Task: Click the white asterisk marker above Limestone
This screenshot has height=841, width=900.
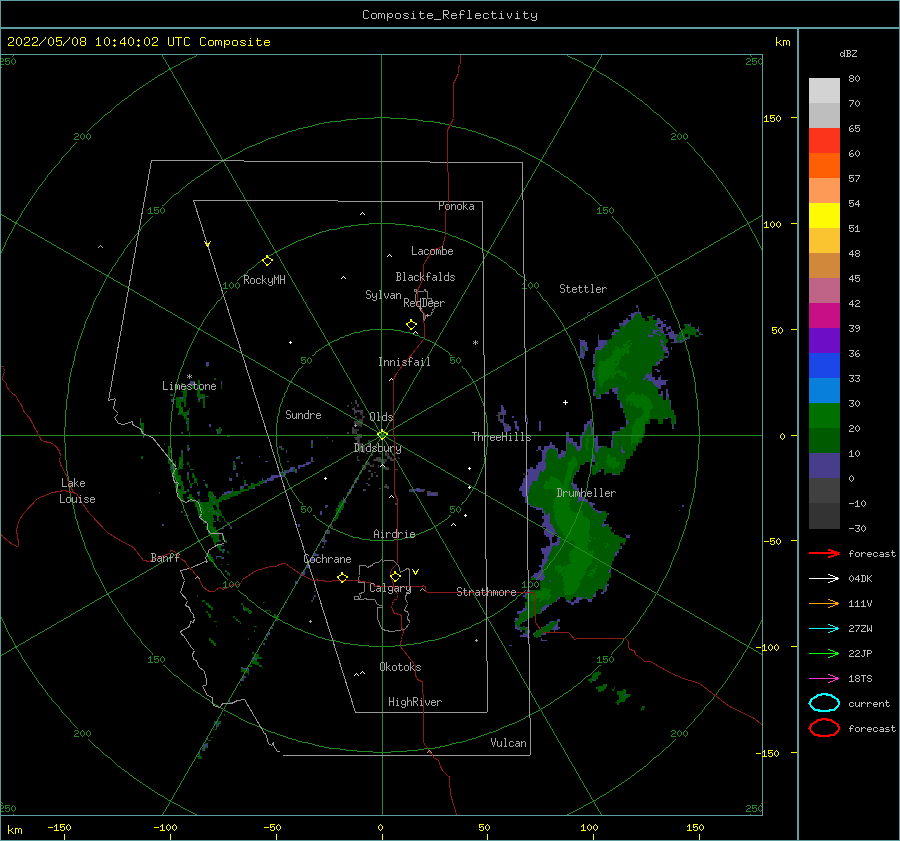Action: pyautogui.click(x=189, y=377)
